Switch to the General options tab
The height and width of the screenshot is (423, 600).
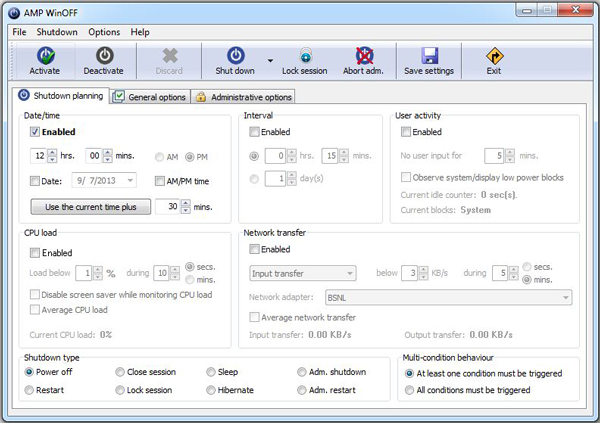(x=150, y=97)
